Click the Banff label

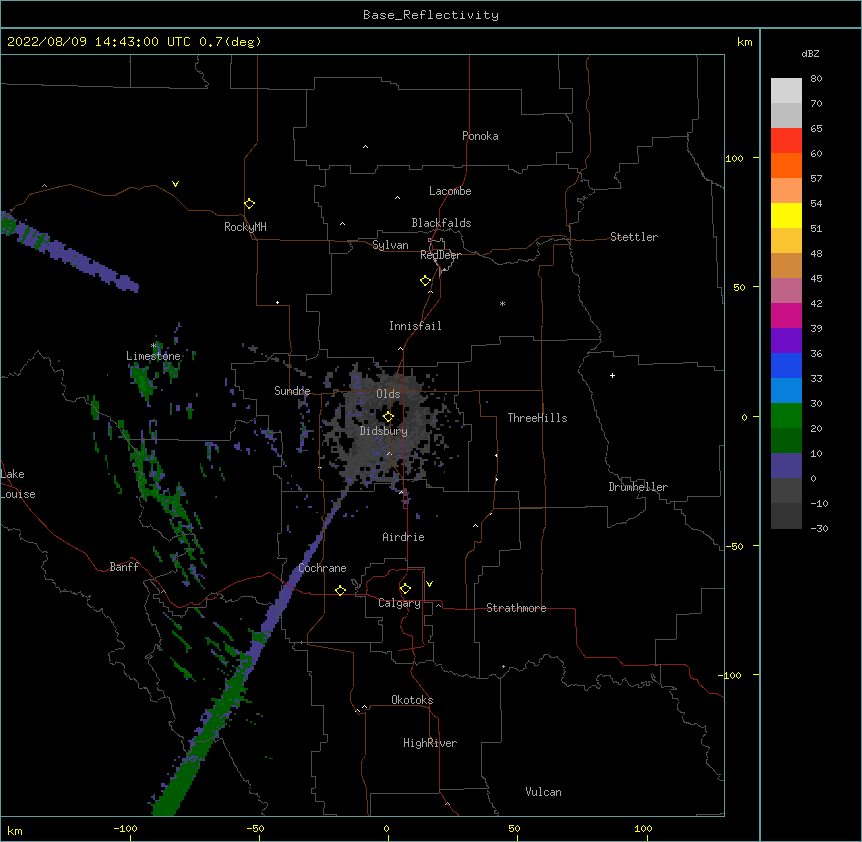tap(124, 567)
